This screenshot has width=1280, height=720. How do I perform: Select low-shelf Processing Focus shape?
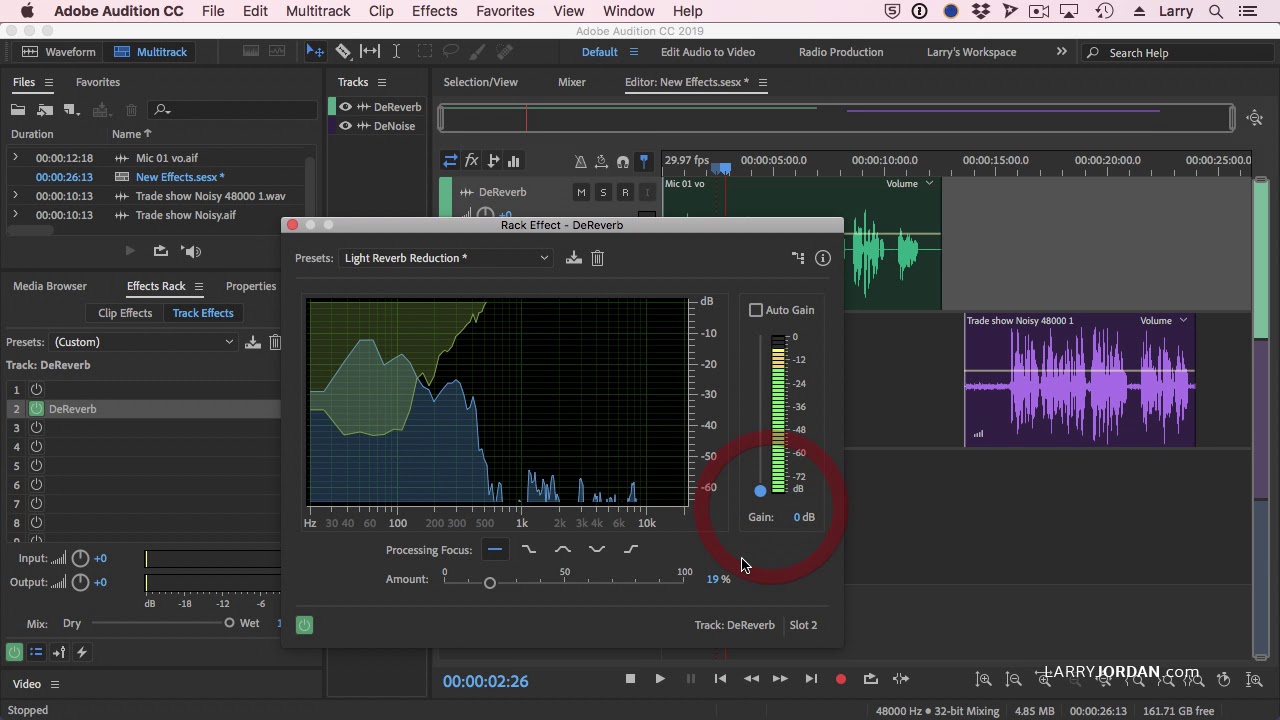(x=529, y=549)
